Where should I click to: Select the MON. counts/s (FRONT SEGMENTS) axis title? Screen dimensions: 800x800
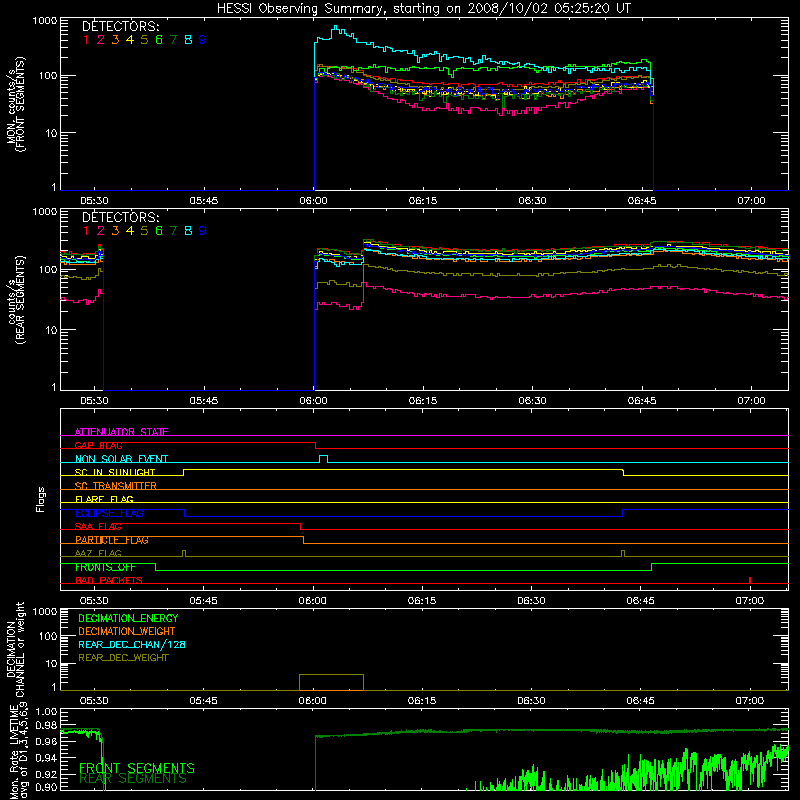tap(15, 104)
